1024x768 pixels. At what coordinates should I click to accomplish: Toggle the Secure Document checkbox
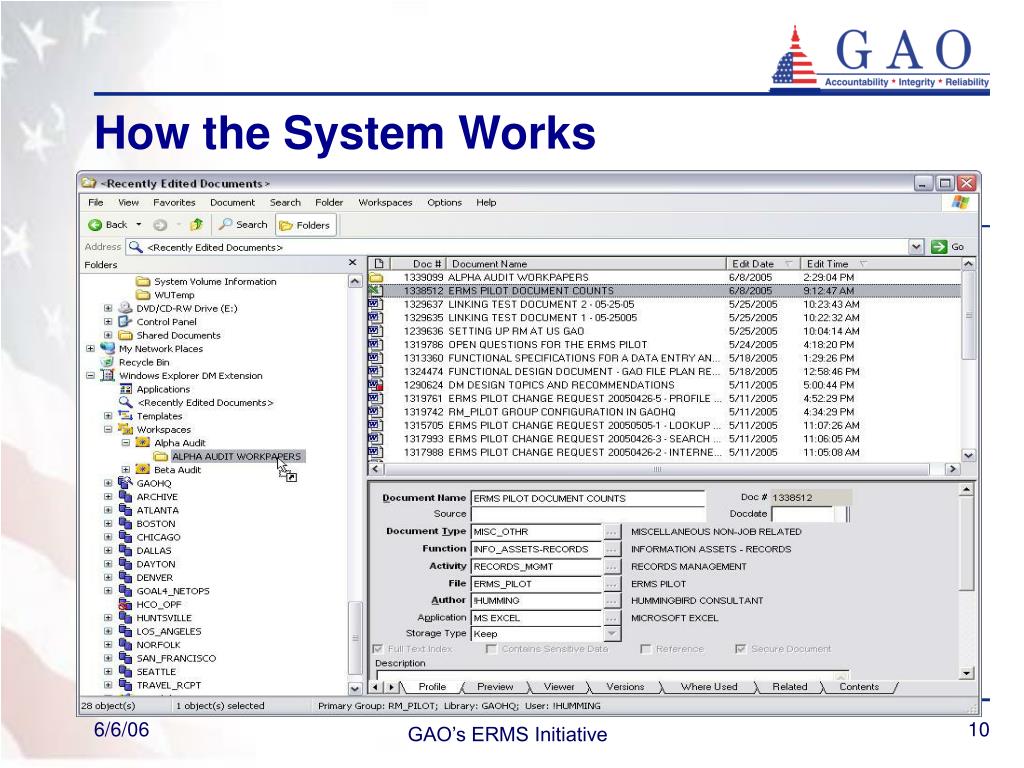[741, 648]
